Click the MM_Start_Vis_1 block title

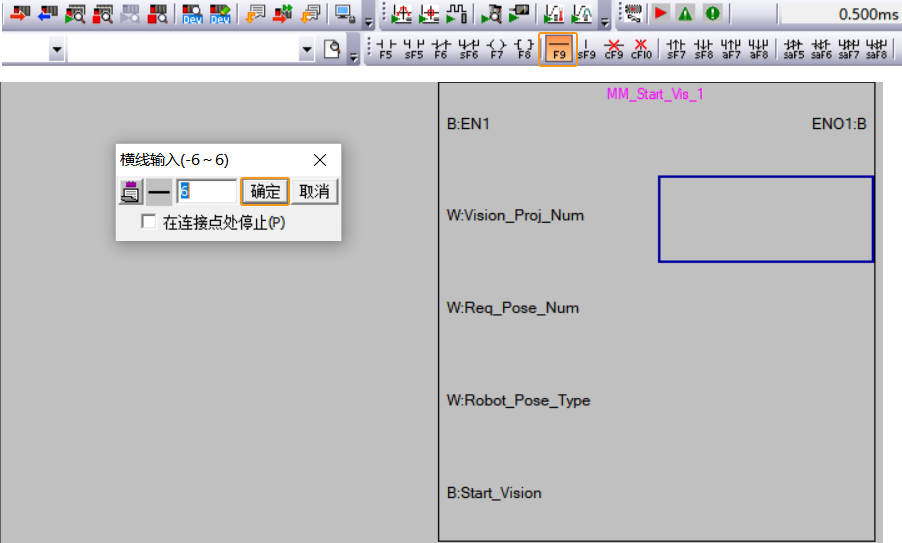click(655, 94)
